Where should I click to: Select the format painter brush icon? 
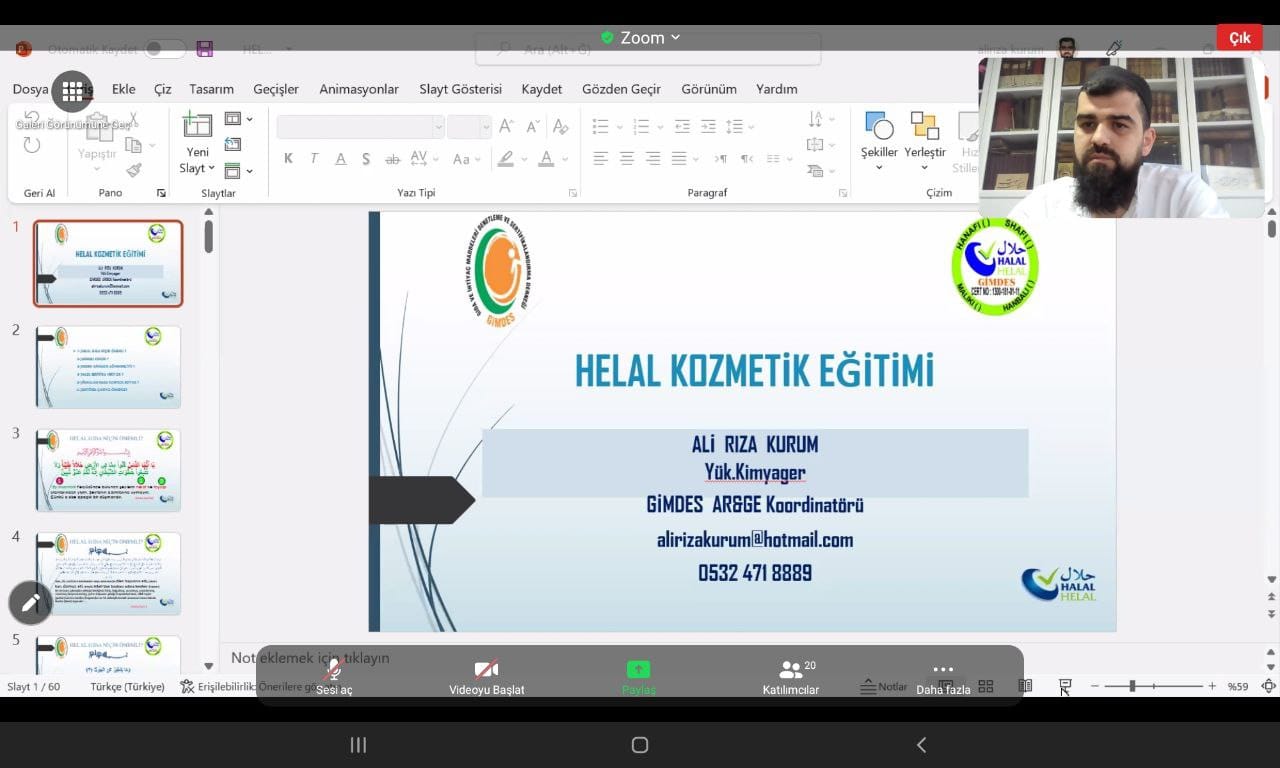tap(133, 170)
